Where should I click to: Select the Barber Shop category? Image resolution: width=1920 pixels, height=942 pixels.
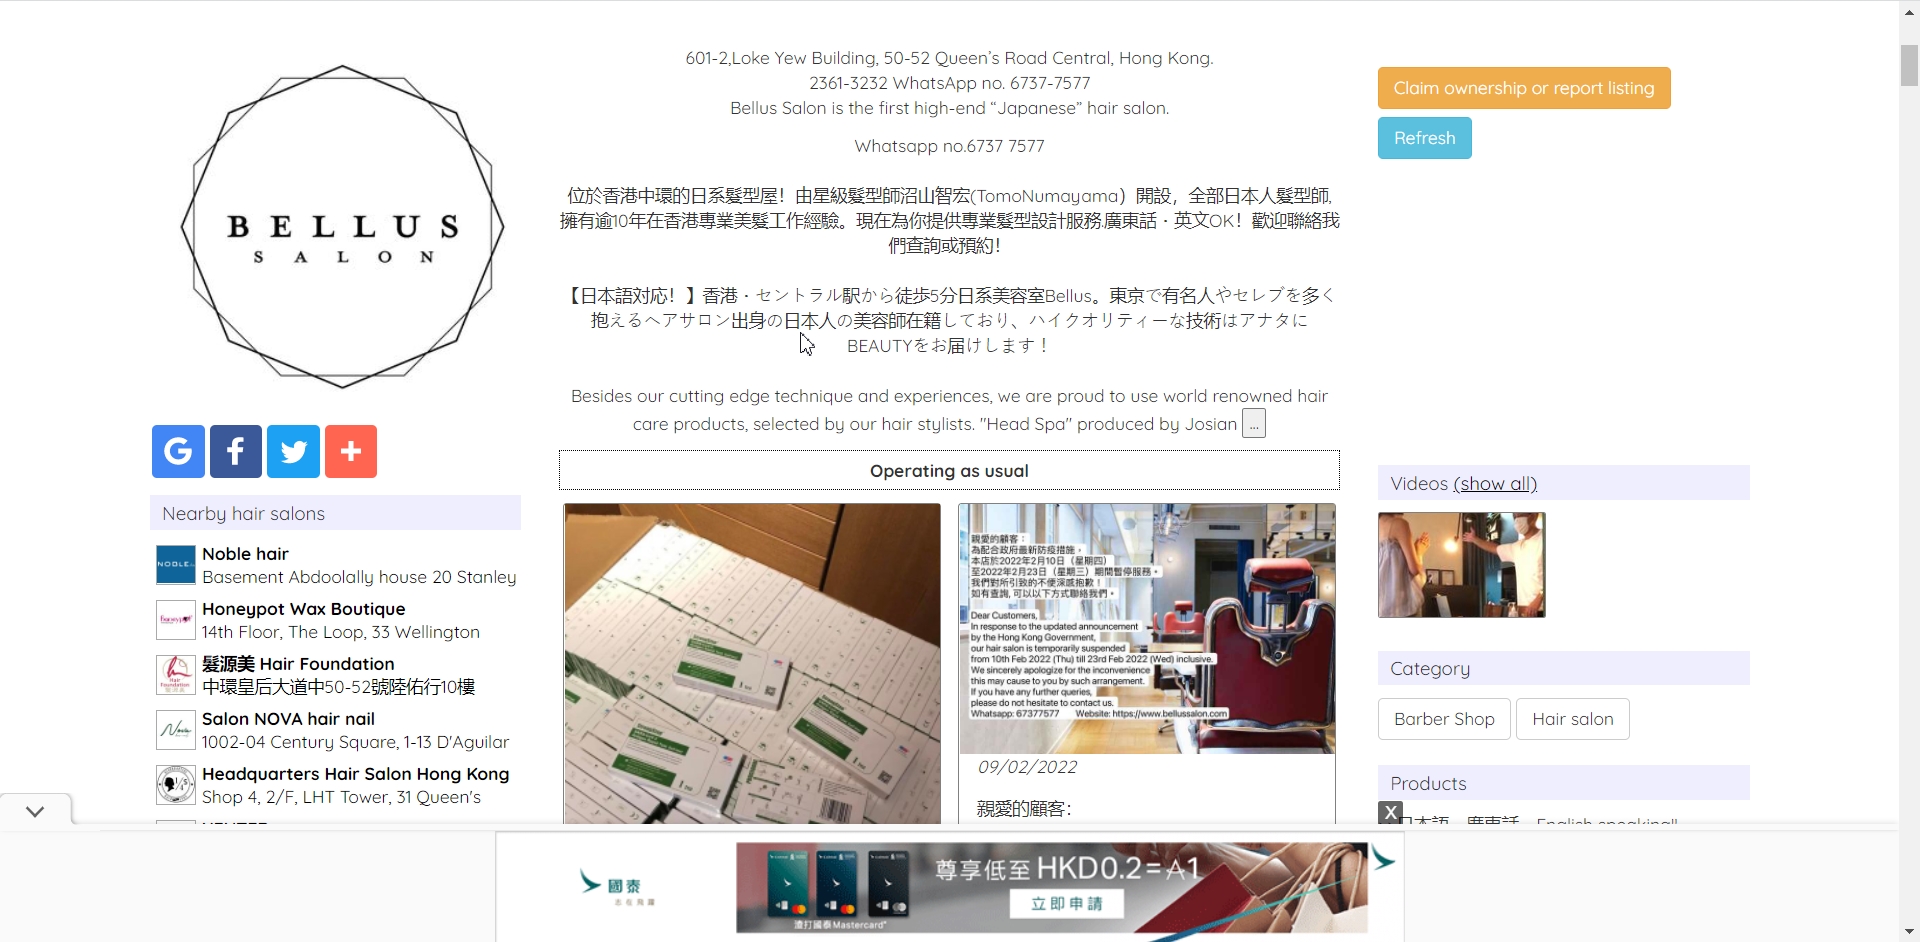tap(1444, 719)
